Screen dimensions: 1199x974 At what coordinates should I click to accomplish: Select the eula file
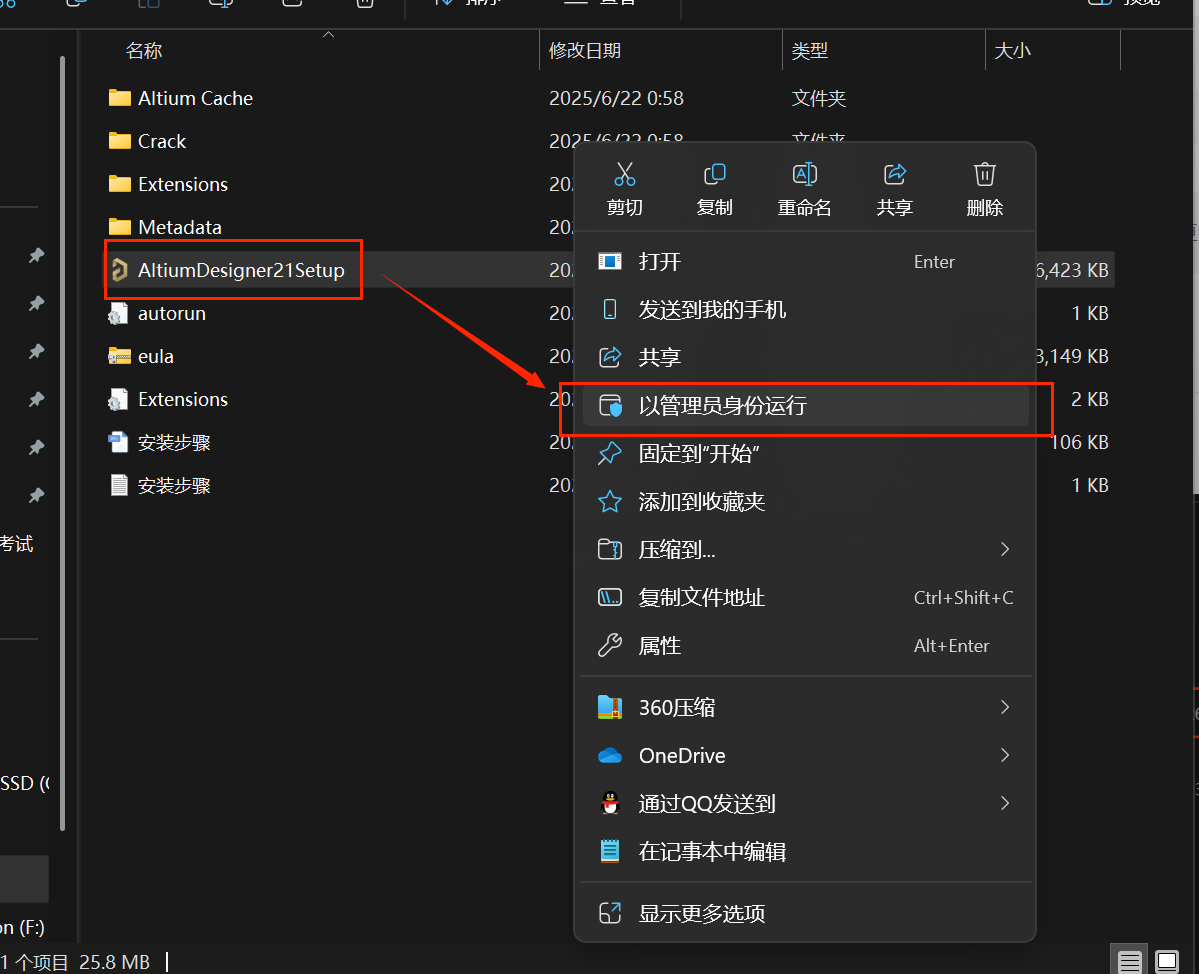pos(155,356)
